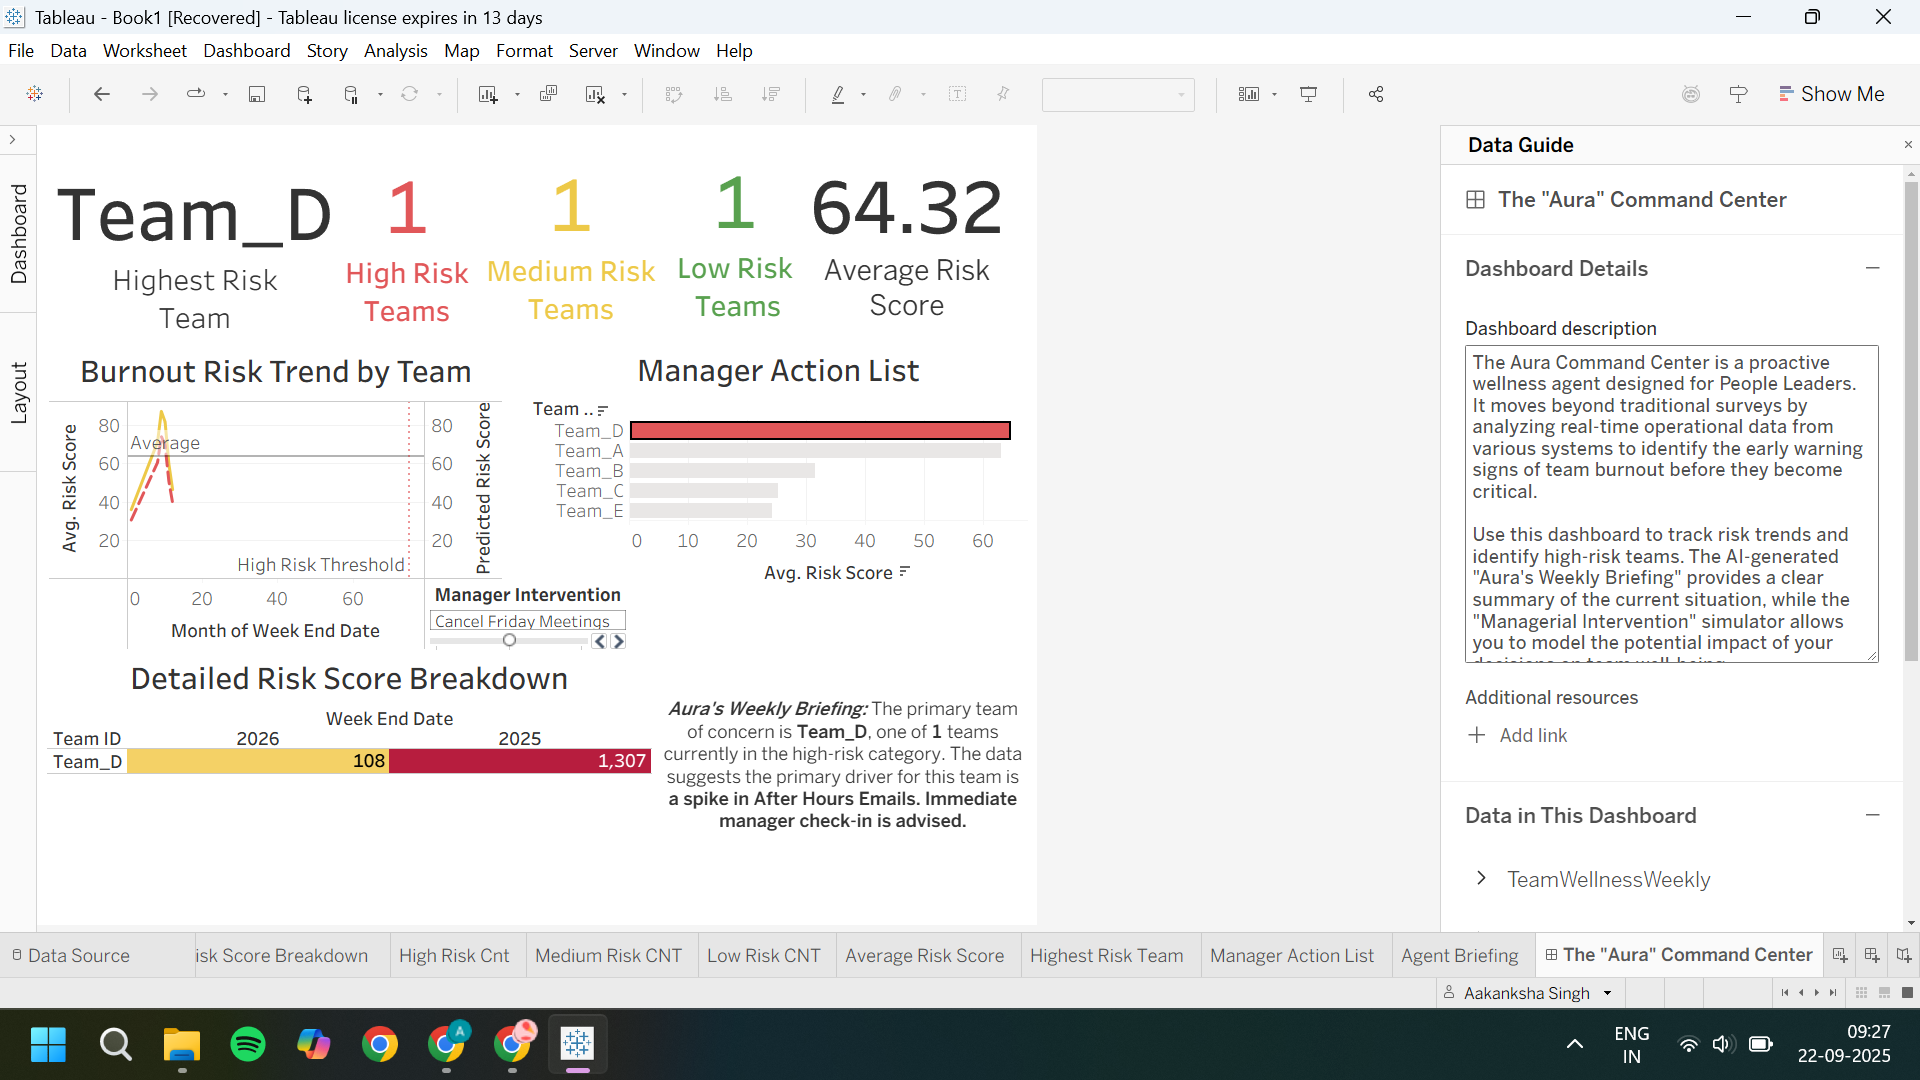Open Presentation Mode from toolbar
The height and width of the screenshot is (1080, 1920).
point(1308,94)
